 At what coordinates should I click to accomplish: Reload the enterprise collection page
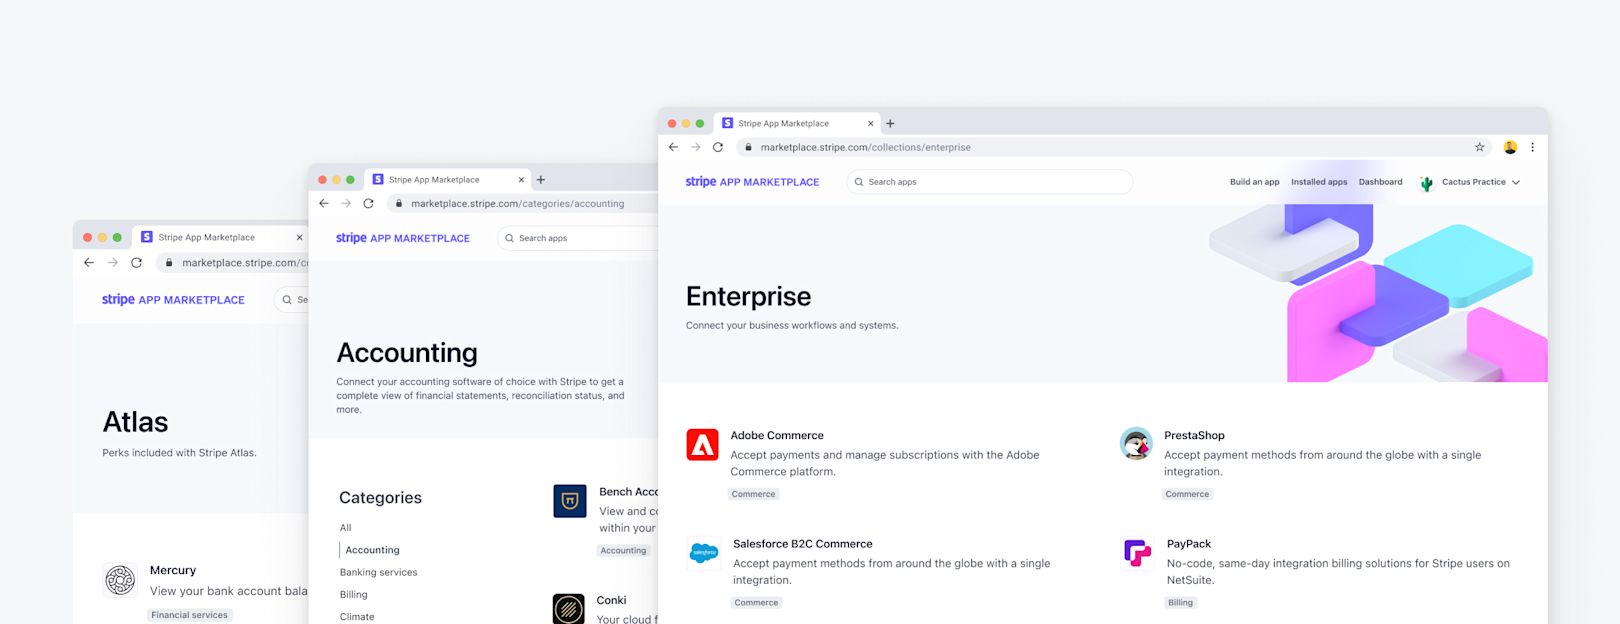(x=717, y=147)
